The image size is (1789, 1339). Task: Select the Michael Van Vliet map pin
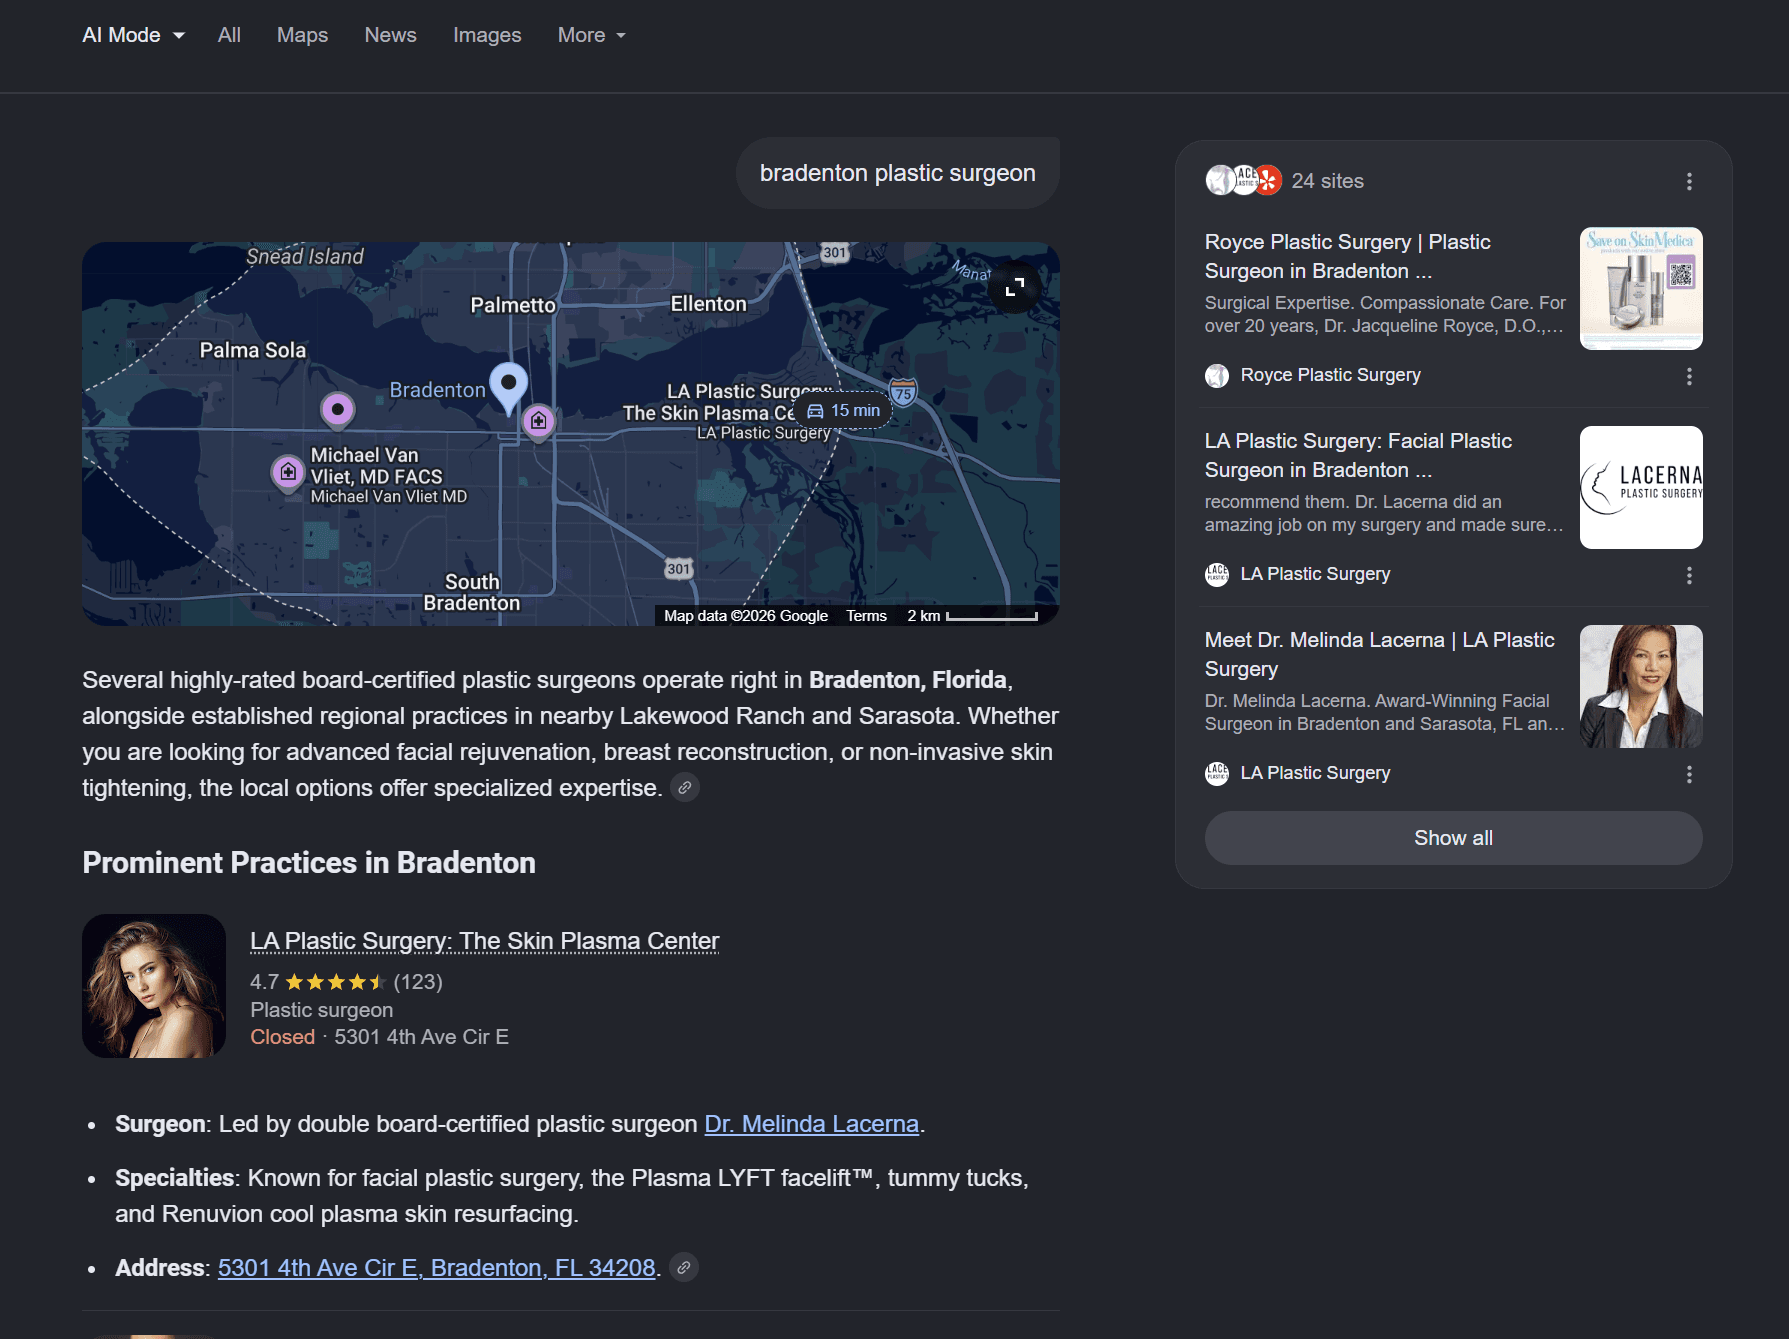pyautogui.click(x=288, y=472)
